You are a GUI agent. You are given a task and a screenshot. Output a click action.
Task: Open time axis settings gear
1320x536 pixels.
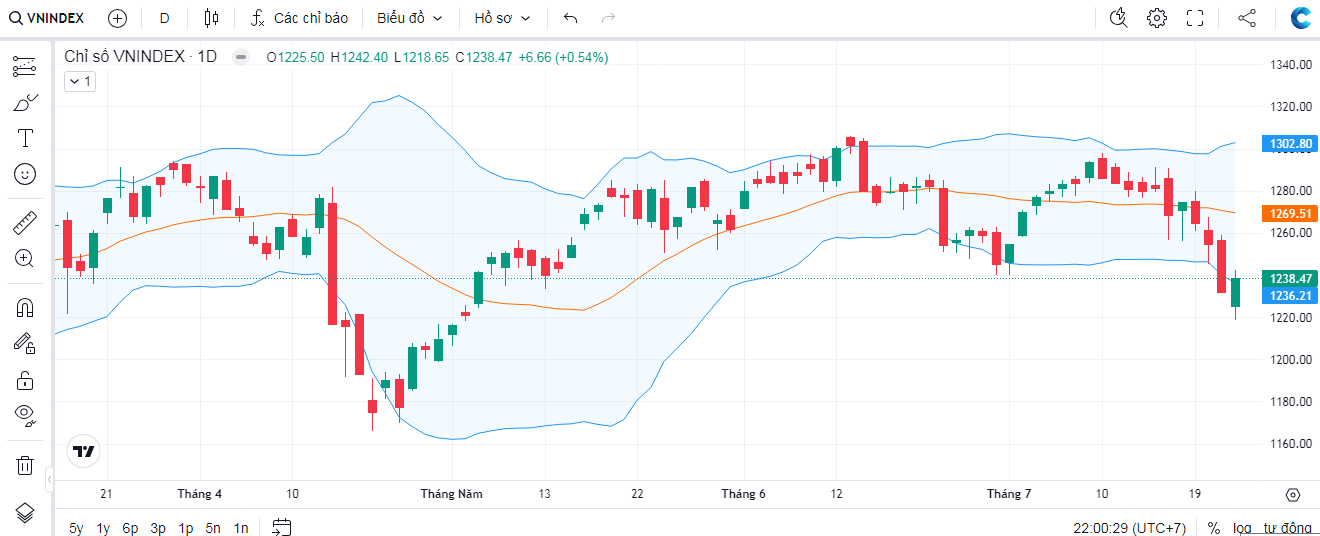coord(1292,494)
